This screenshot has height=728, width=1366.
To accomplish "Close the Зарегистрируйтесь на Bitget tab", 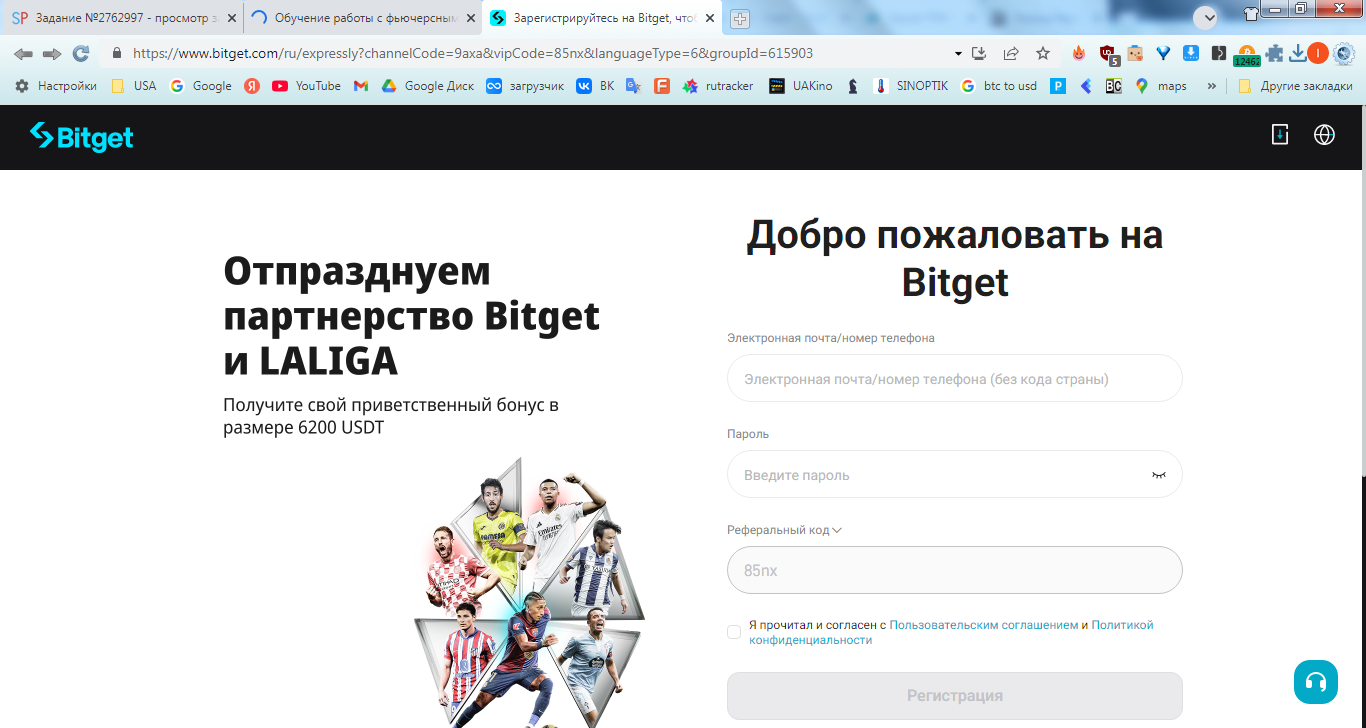I will (x=709, y=18).
